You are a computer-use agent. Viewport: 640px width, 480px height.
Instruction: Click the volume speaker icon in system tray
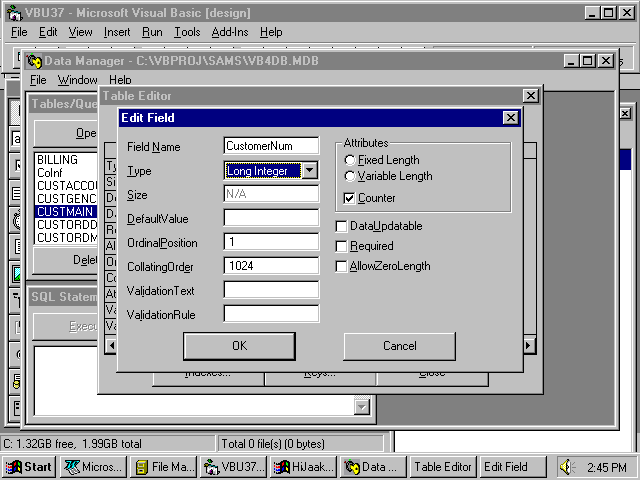point(566,467)
